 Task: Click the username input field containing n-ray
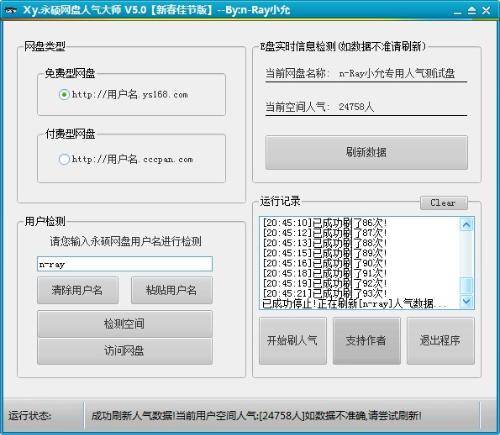(x=125, y=264)
